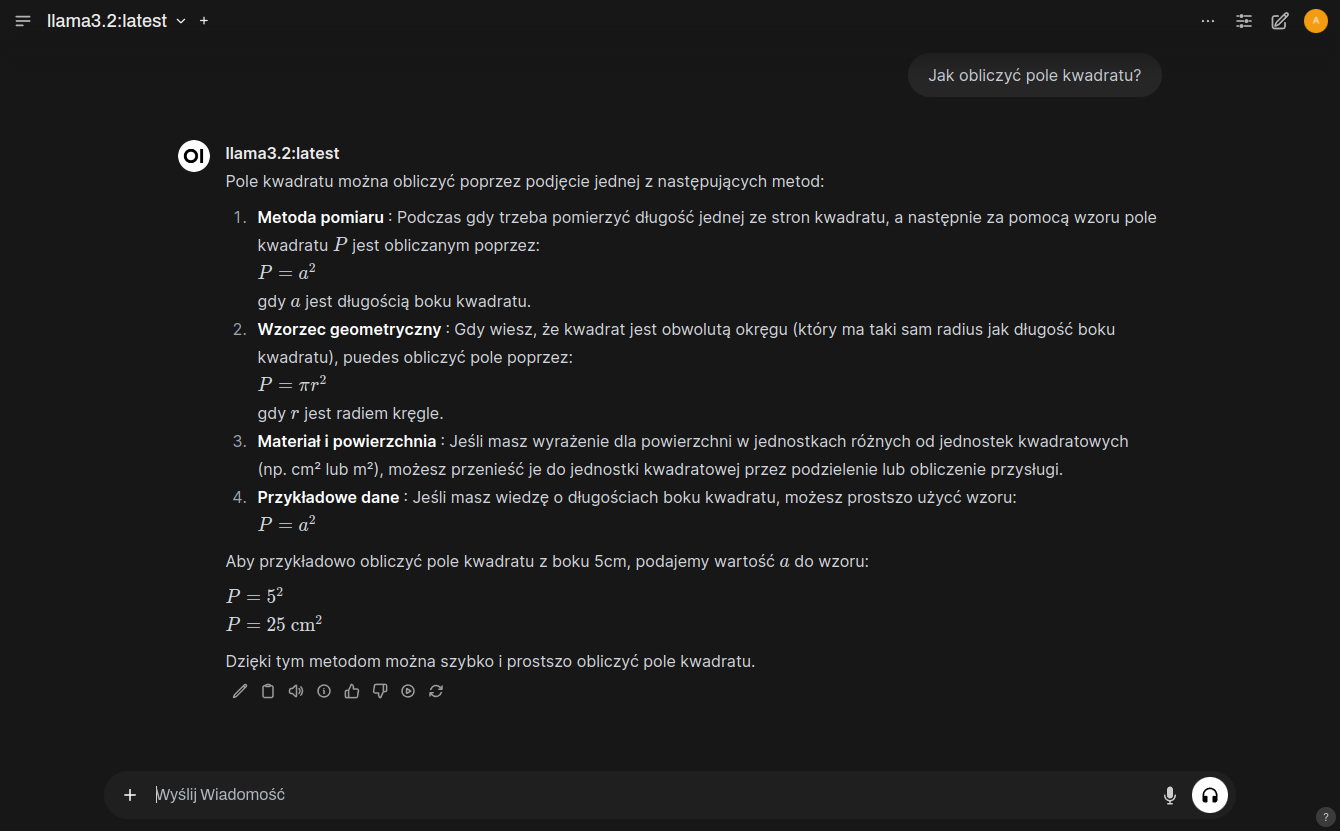Screen dimensions: 1340x831
Task: Add another model with plus icon
Action: click(x=204, y=21)
